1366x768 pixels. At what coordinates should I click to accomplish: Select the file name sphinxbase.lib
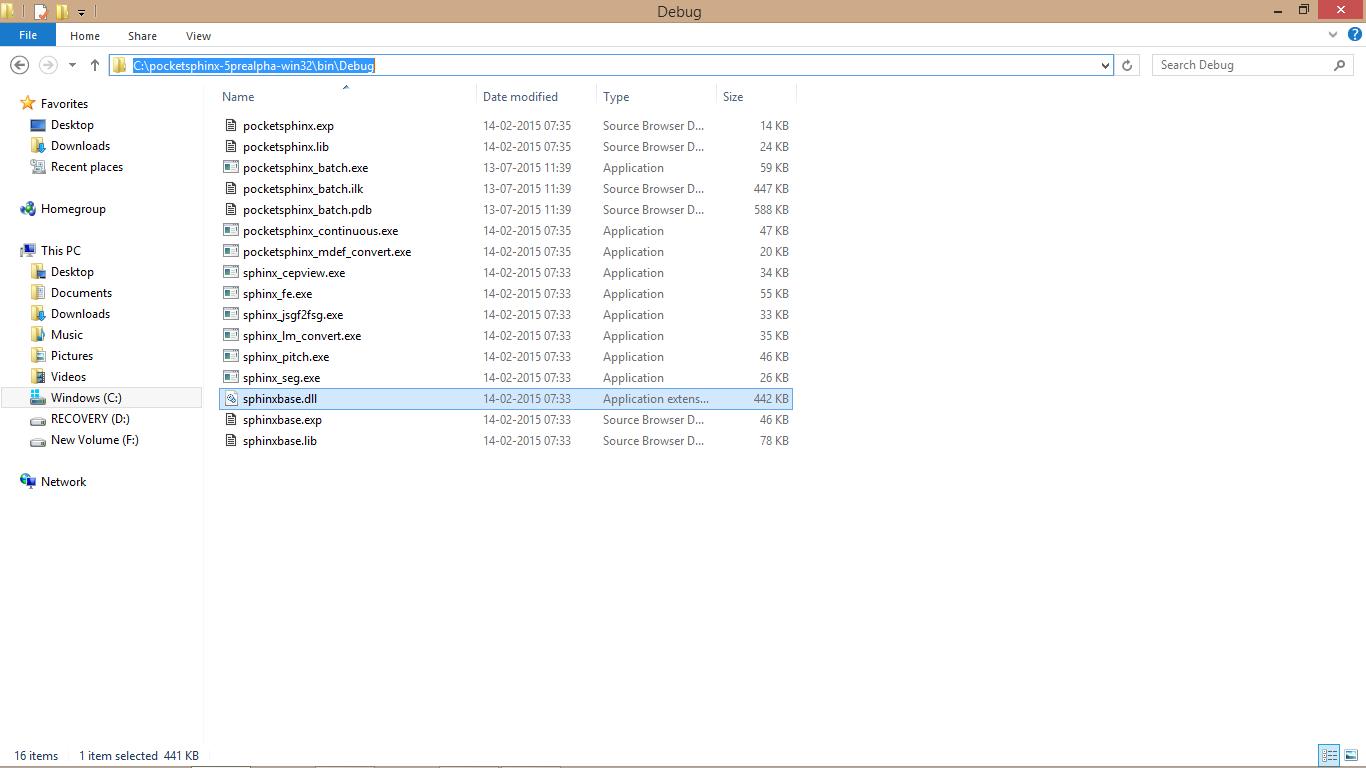[279, 441]
